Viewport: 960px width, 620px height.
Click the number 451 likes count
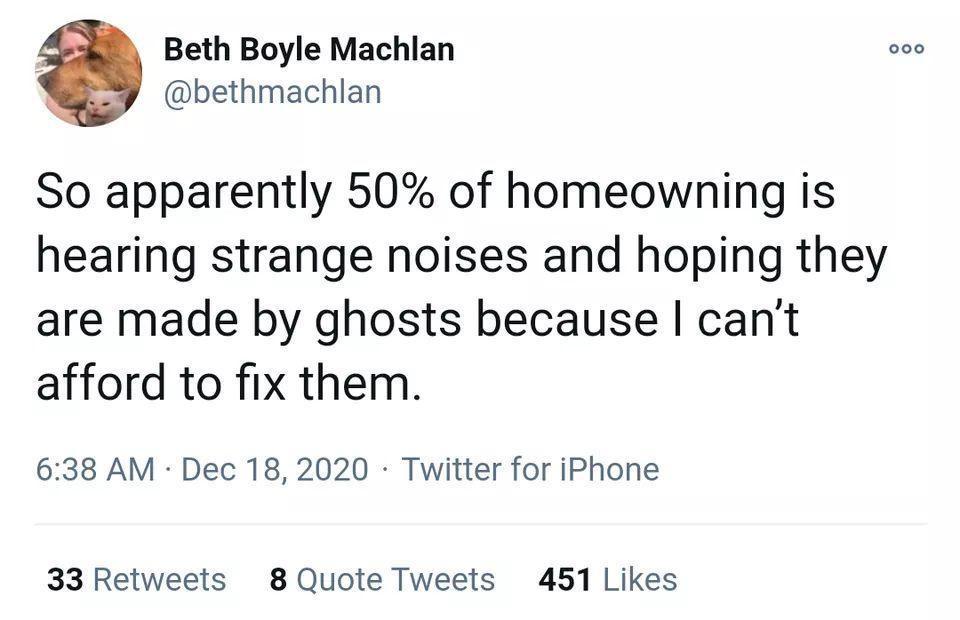[563, 579]
